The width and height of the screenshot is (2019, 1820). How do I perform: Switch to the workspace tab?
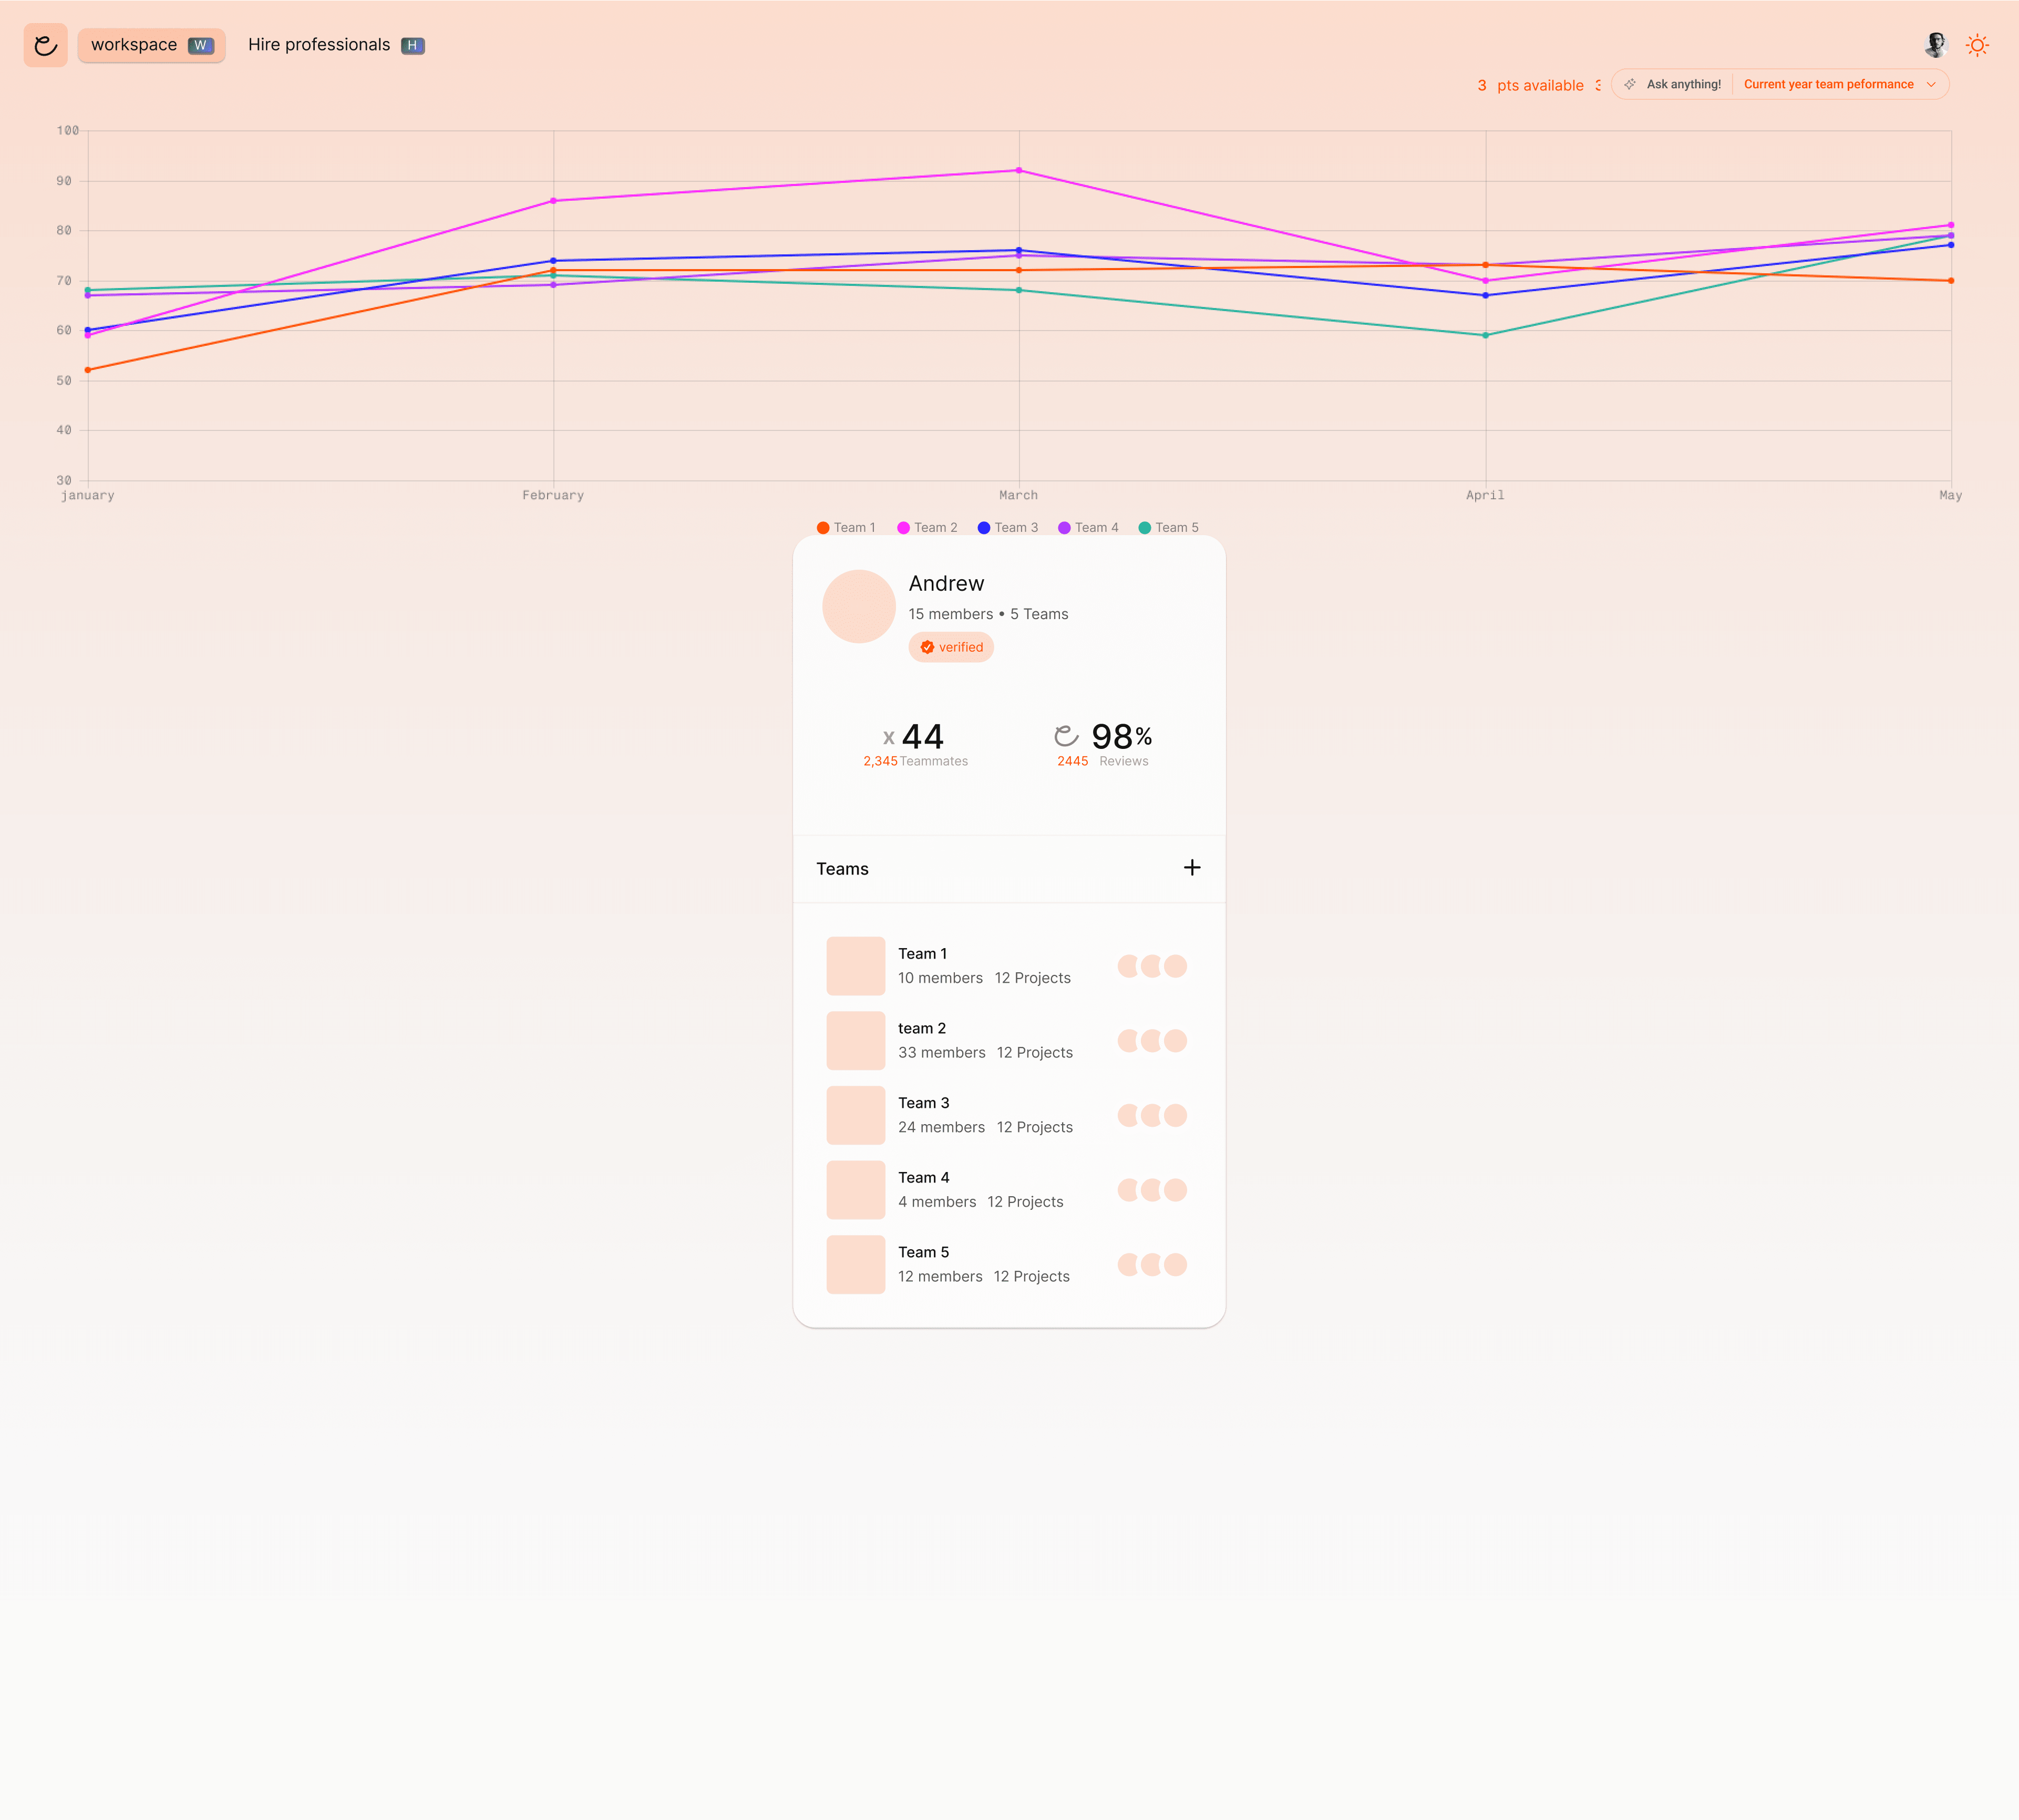(151, 45)
